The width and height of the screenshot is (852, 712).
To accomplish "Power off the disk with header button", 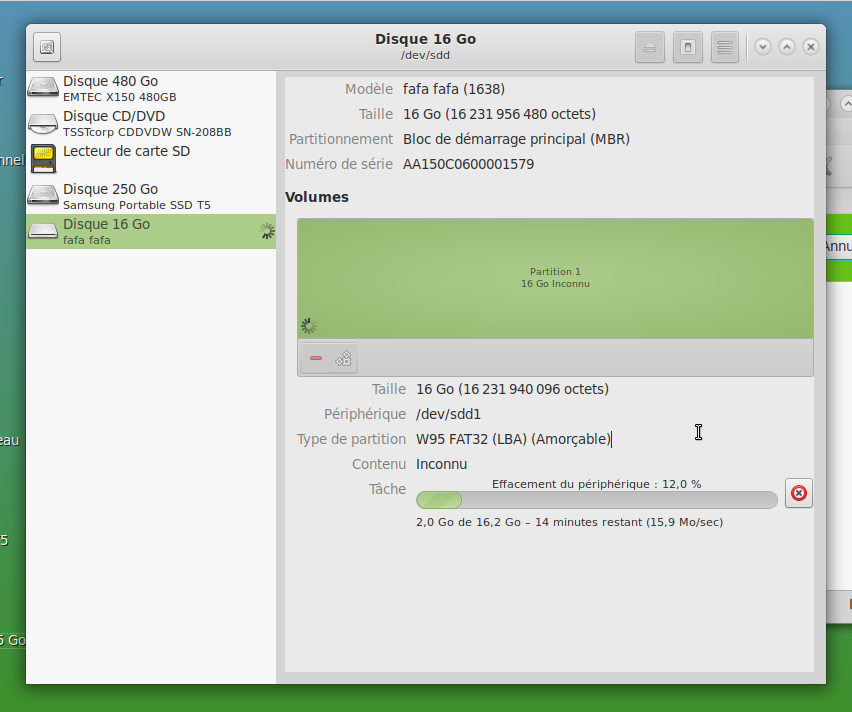I will [687, 47].
